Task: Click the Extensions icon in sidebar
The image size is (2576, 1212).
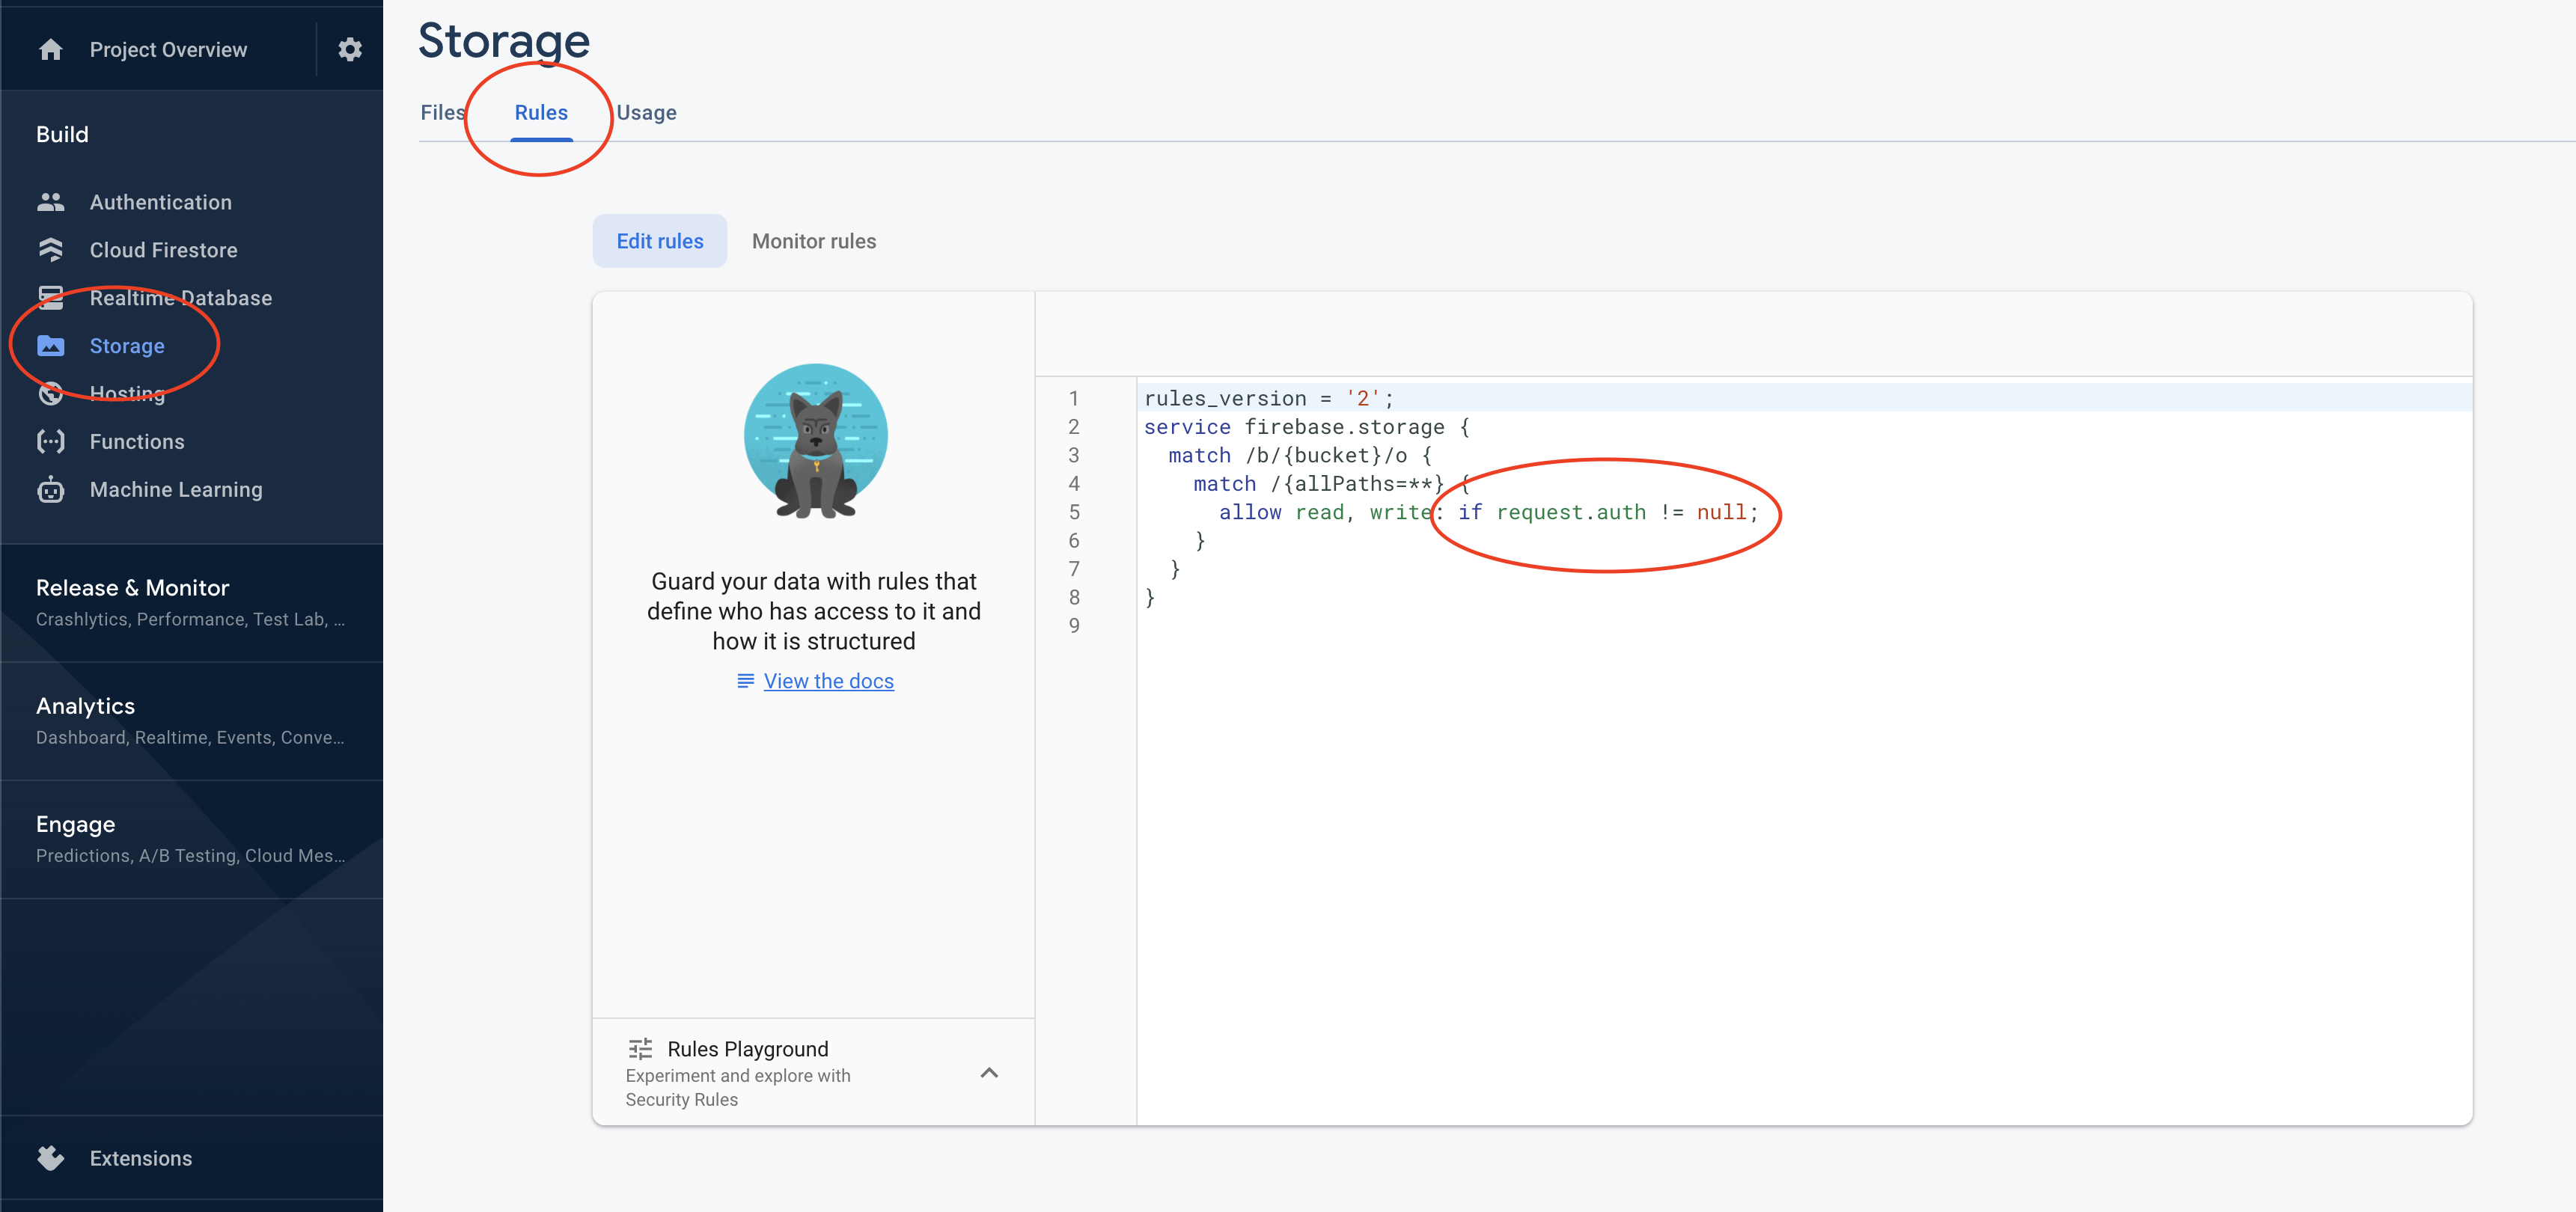Action: pyautogui.click(x=51, y=1158)
